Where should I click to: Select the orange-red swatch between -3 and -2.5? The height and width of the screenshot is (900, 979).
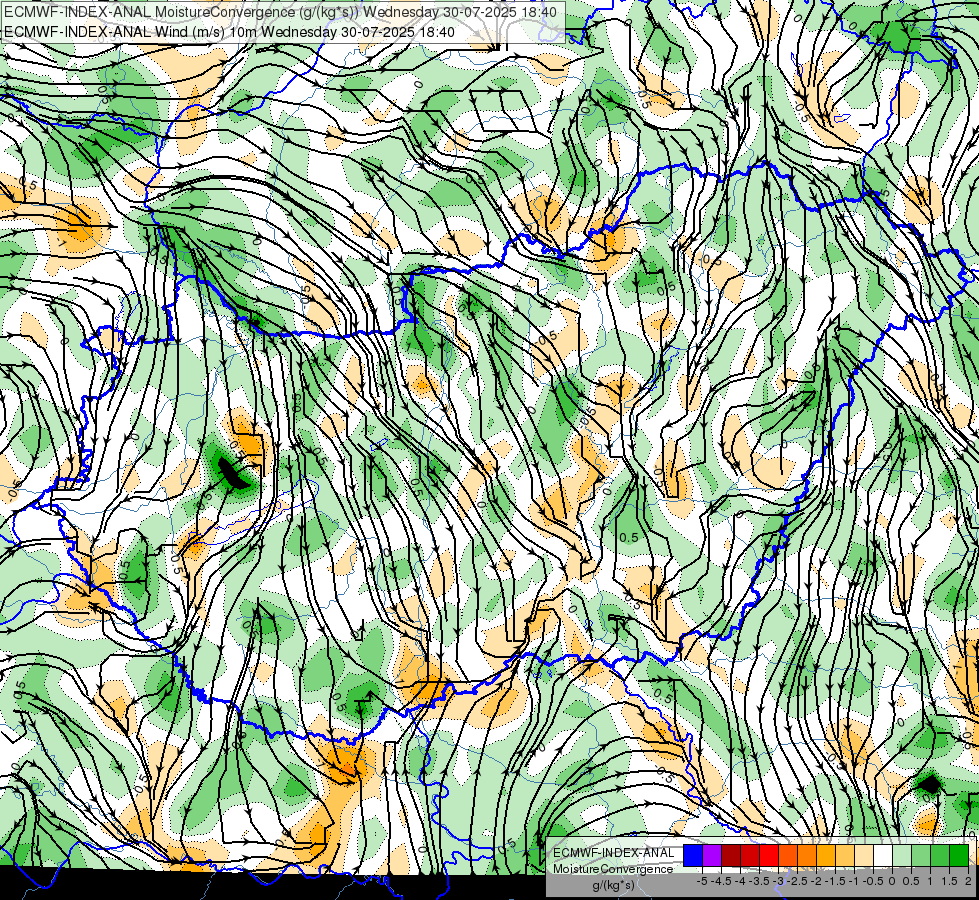[x=788, y=856]
